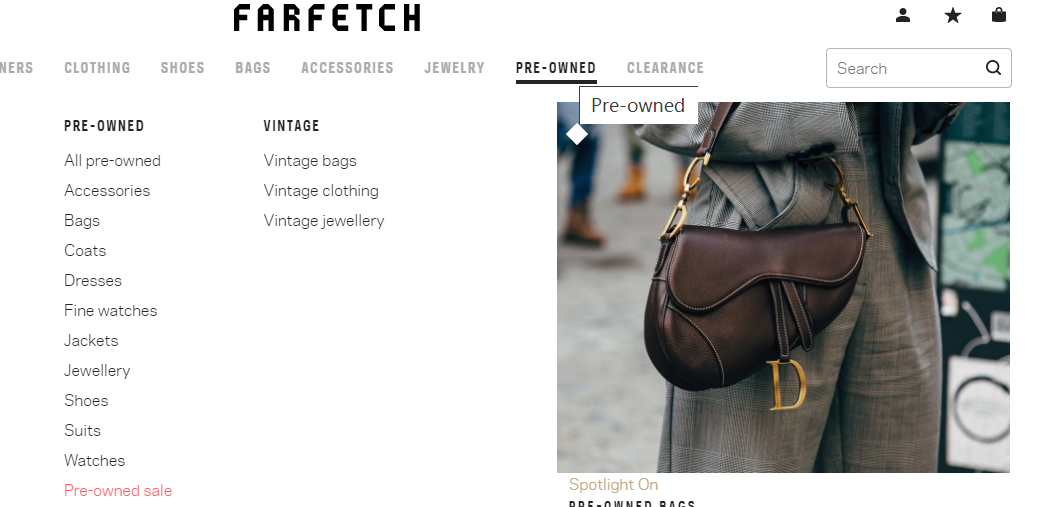This screenshot has width=1048, height=507.
Task: Open Vintage jewellery link
Action: click(324, 220)
